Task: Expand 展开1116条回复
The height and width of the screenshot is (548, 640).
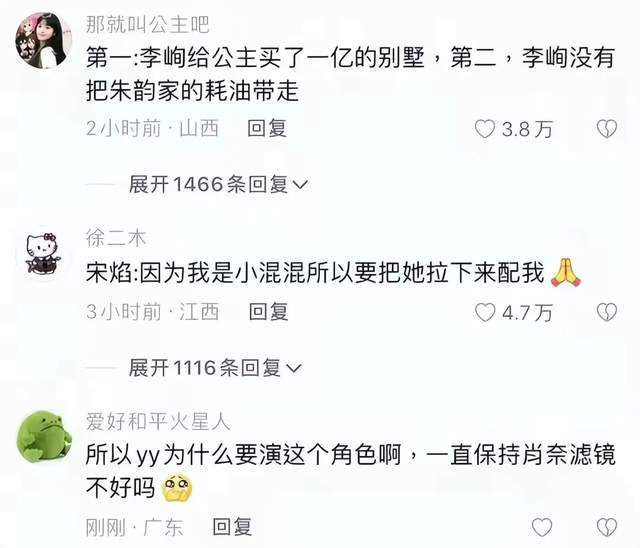Action: pos(215,368)
